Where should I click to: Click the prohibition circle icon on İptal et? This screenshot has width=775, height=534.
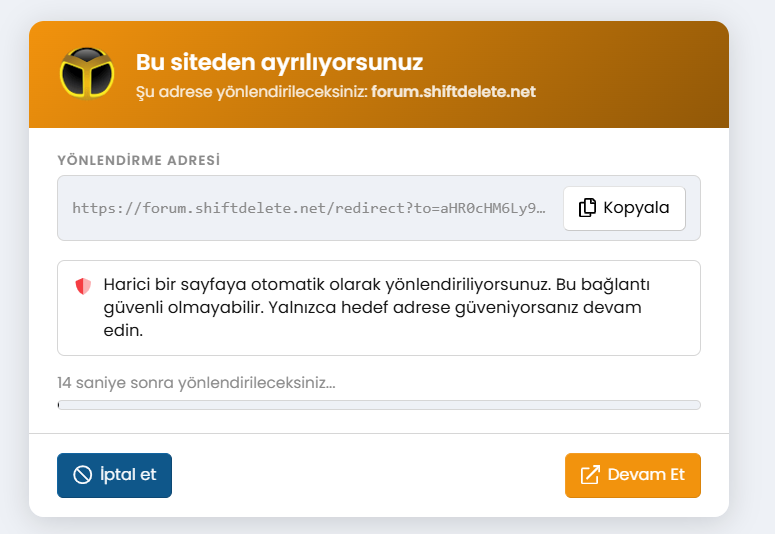(x=83, y=475)
